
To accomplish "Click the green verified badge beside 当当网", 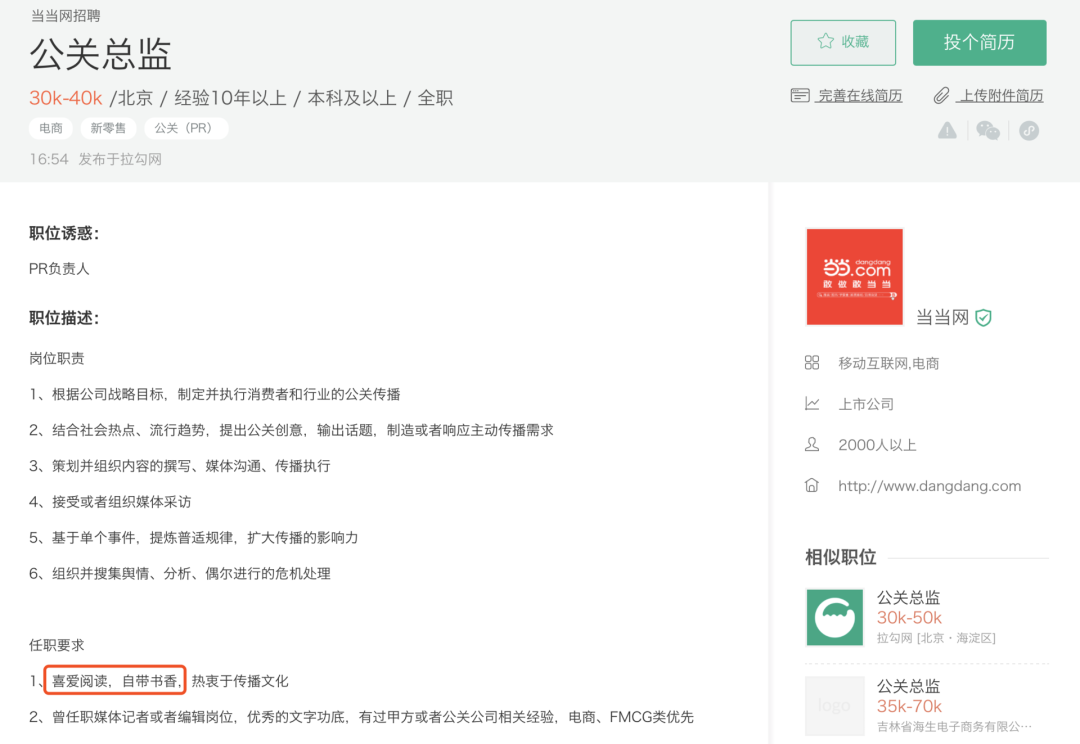I will [x=981, y=318].
